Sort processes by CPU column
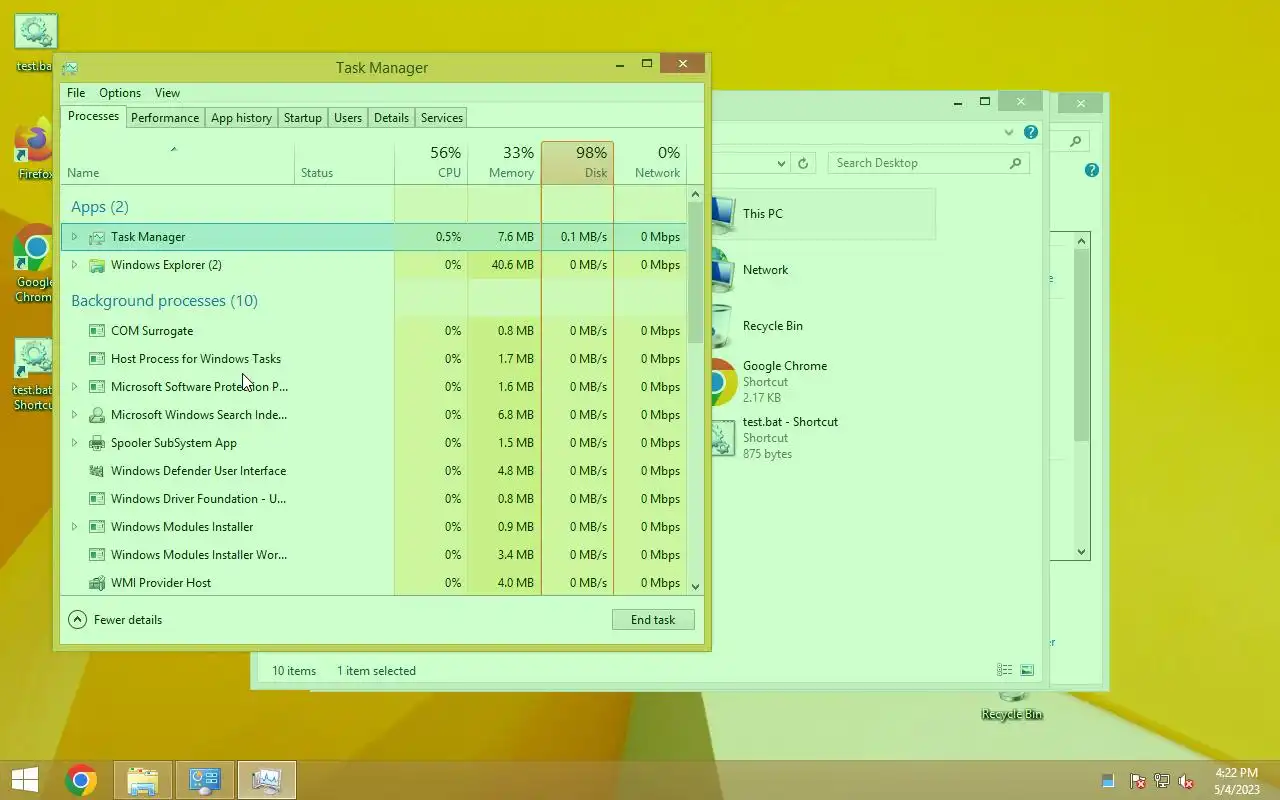The height and width of the screenshot is (800, 1280). pos(431,163)
